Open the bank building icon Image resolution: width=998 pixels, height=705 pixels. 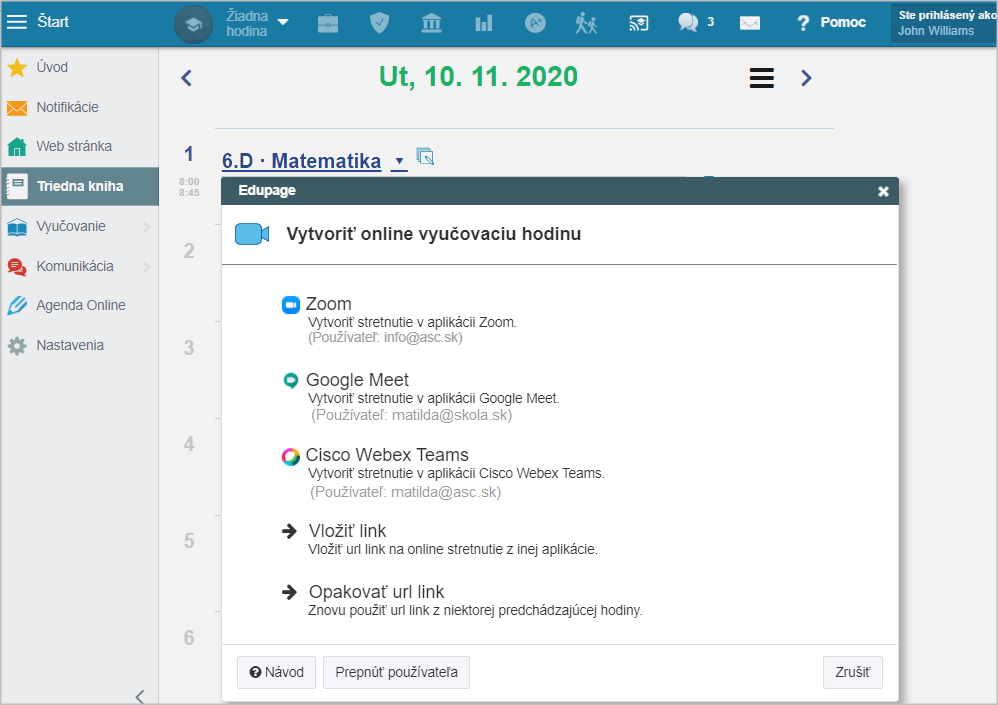[x=432, y=24]
